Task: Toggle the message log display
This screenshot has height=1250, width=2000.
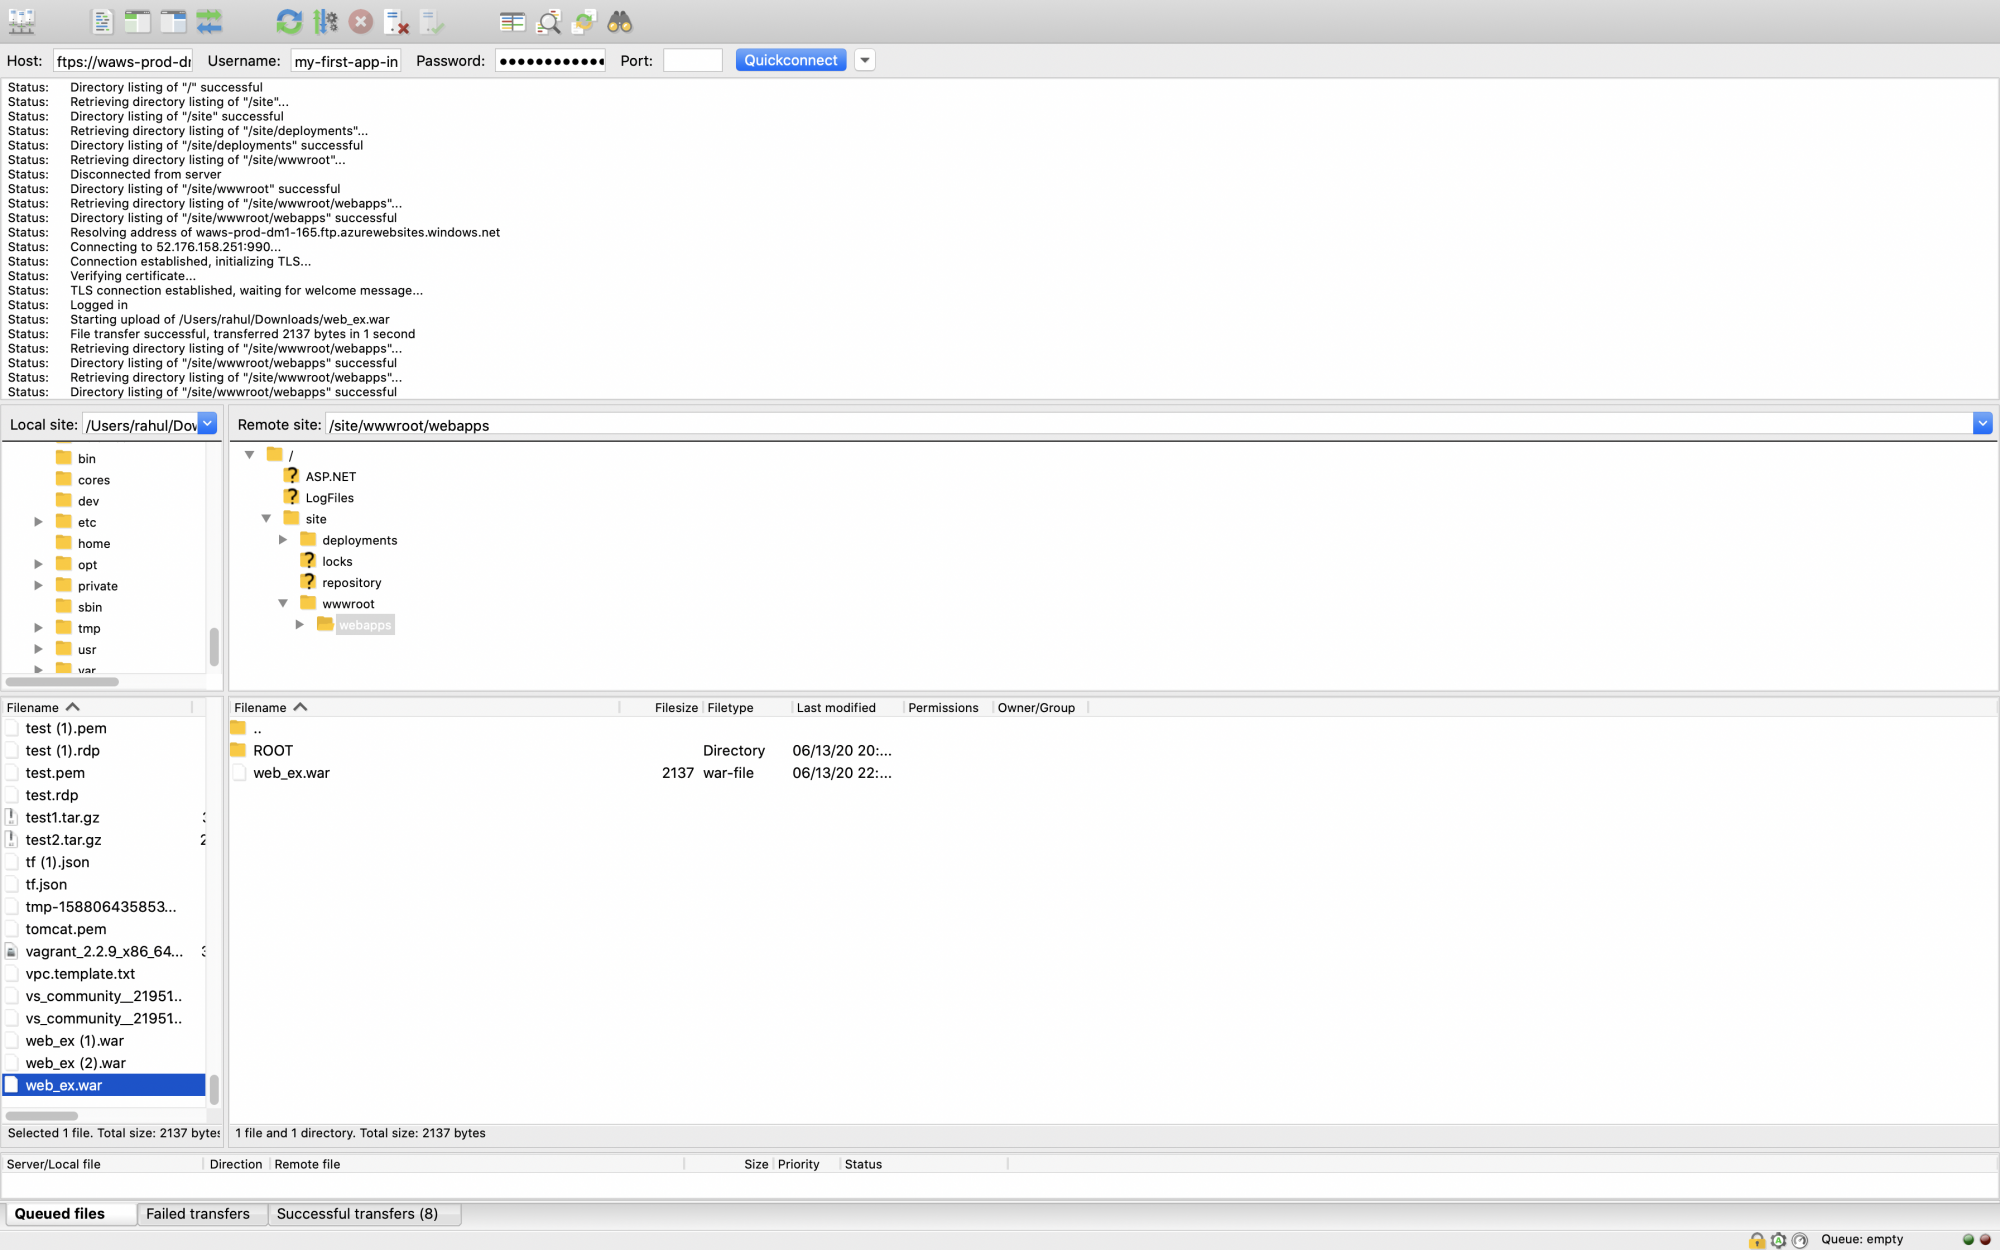Action: [x=102, y=21]
